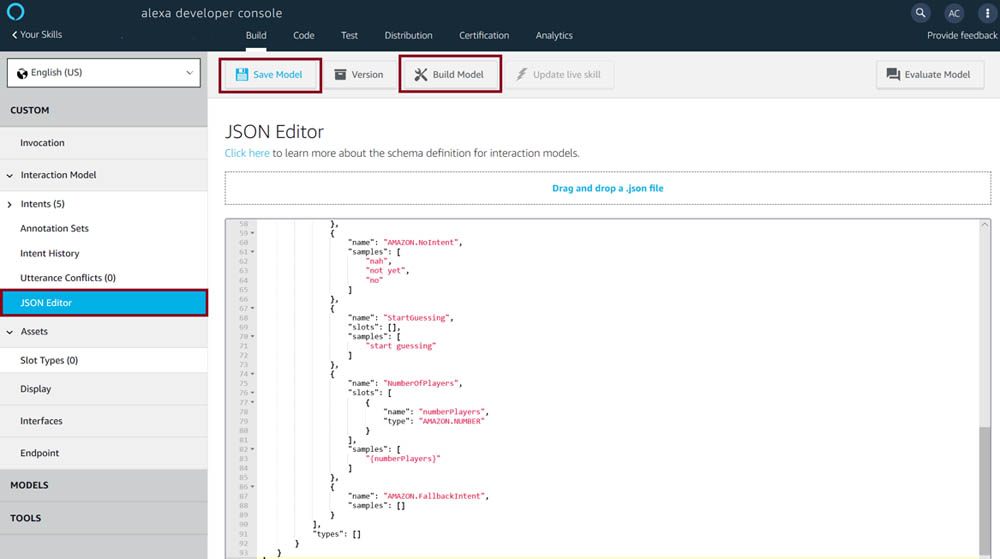Collapse code fold arrow at line 74

click(253, 374)
